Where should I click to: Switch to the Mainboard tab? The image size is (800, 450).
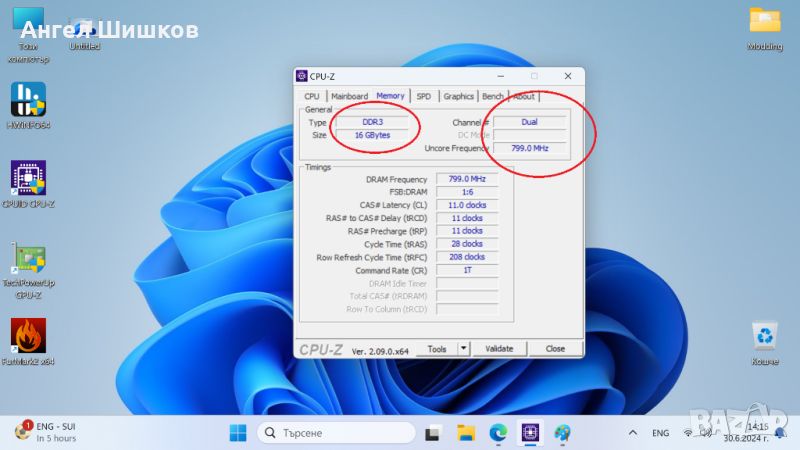[349, 96]
